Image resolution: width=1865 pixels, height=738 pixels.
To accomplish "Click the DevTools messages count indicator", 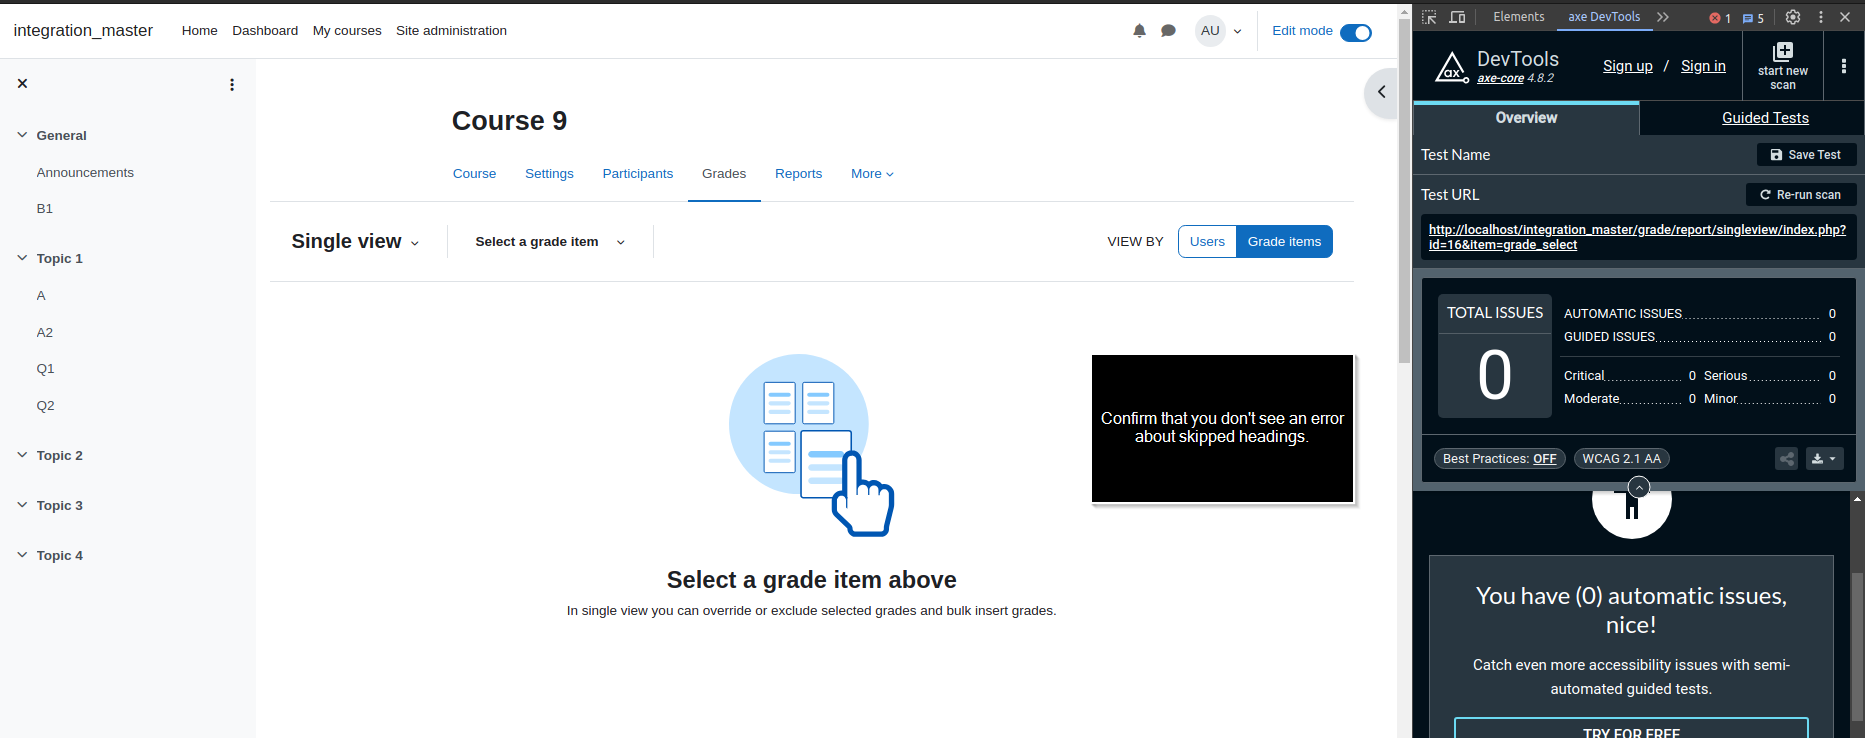I will [x=1753, y=18].
